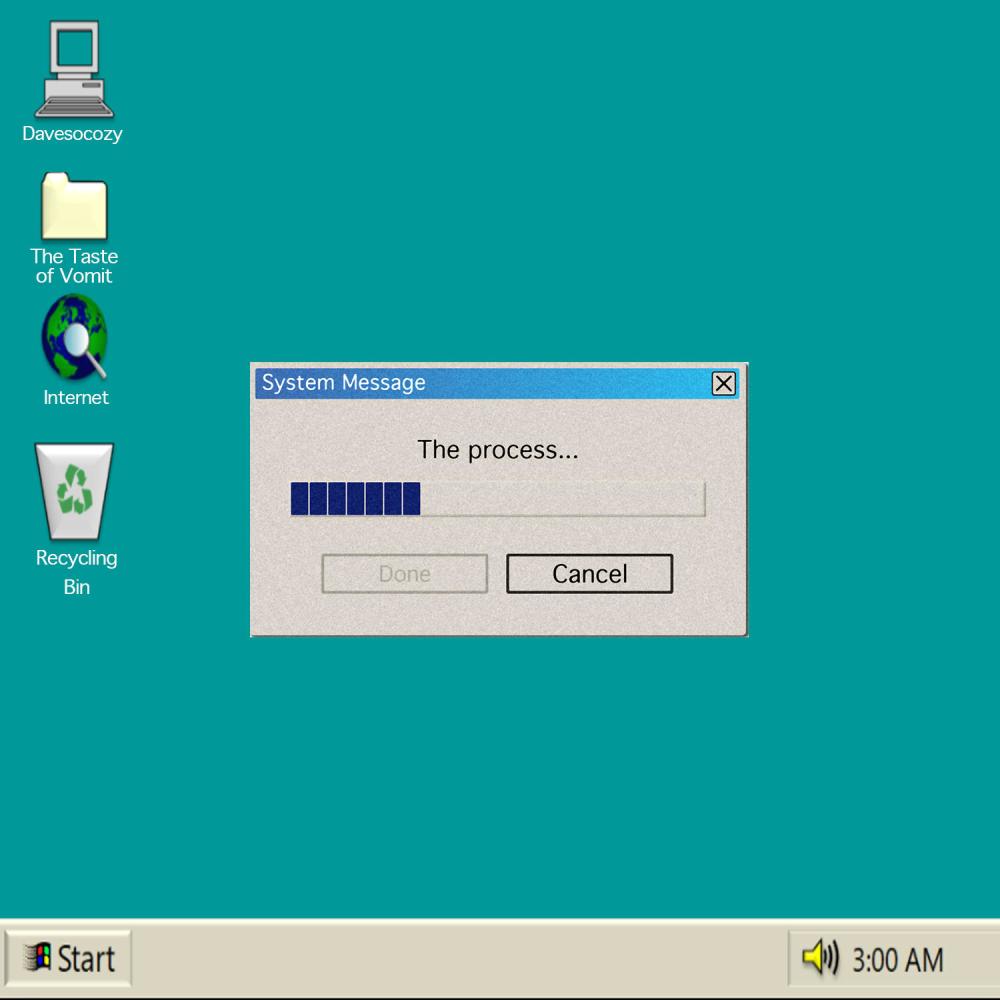Click the blue progress bar
This screenshot has width=1000, height=1000.
point(497,498)
